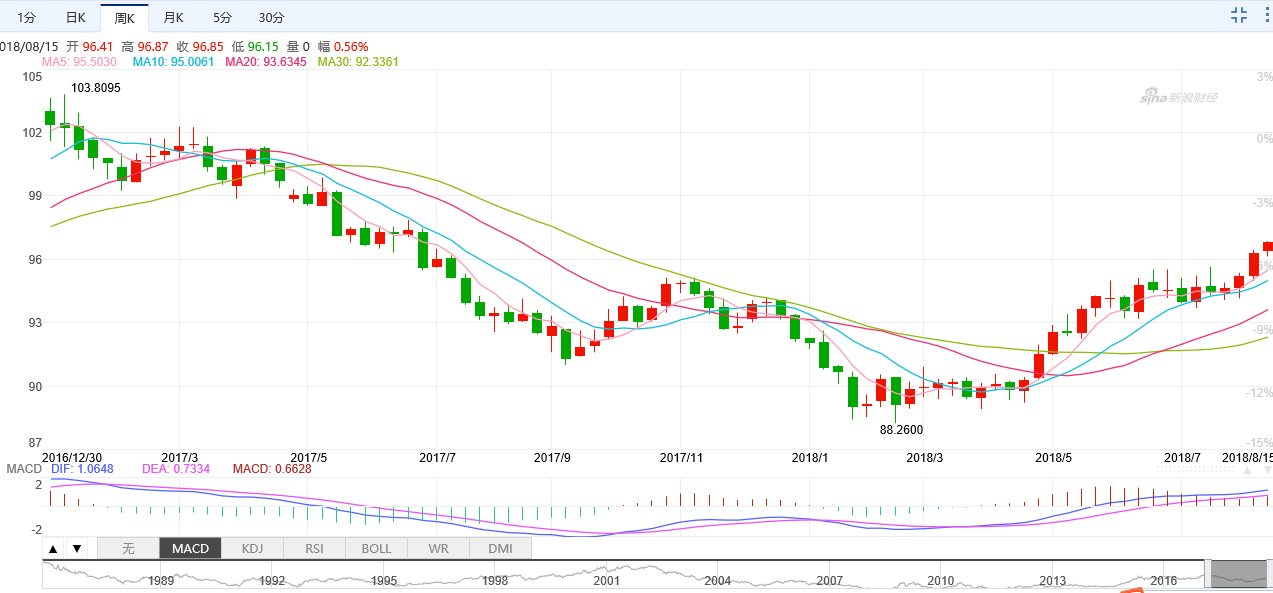1273x593 pixels.
Task: Enable the DMI indicator
Action: (500, 548)
